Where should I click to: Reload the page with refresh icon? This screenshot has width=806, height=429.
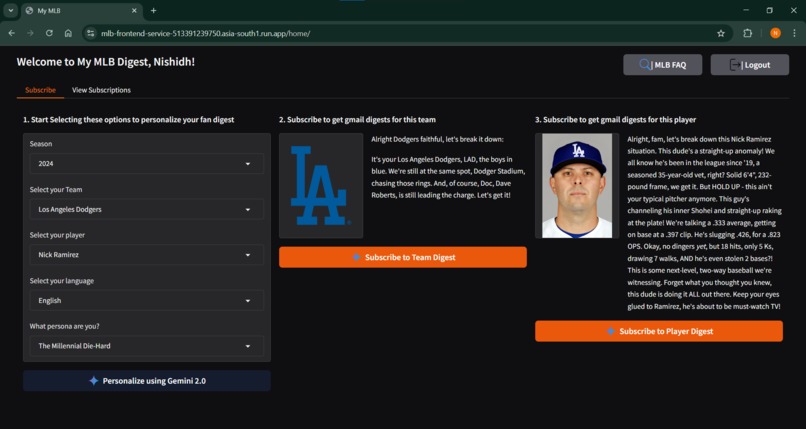pyautogui.click(x=49, y=33)
